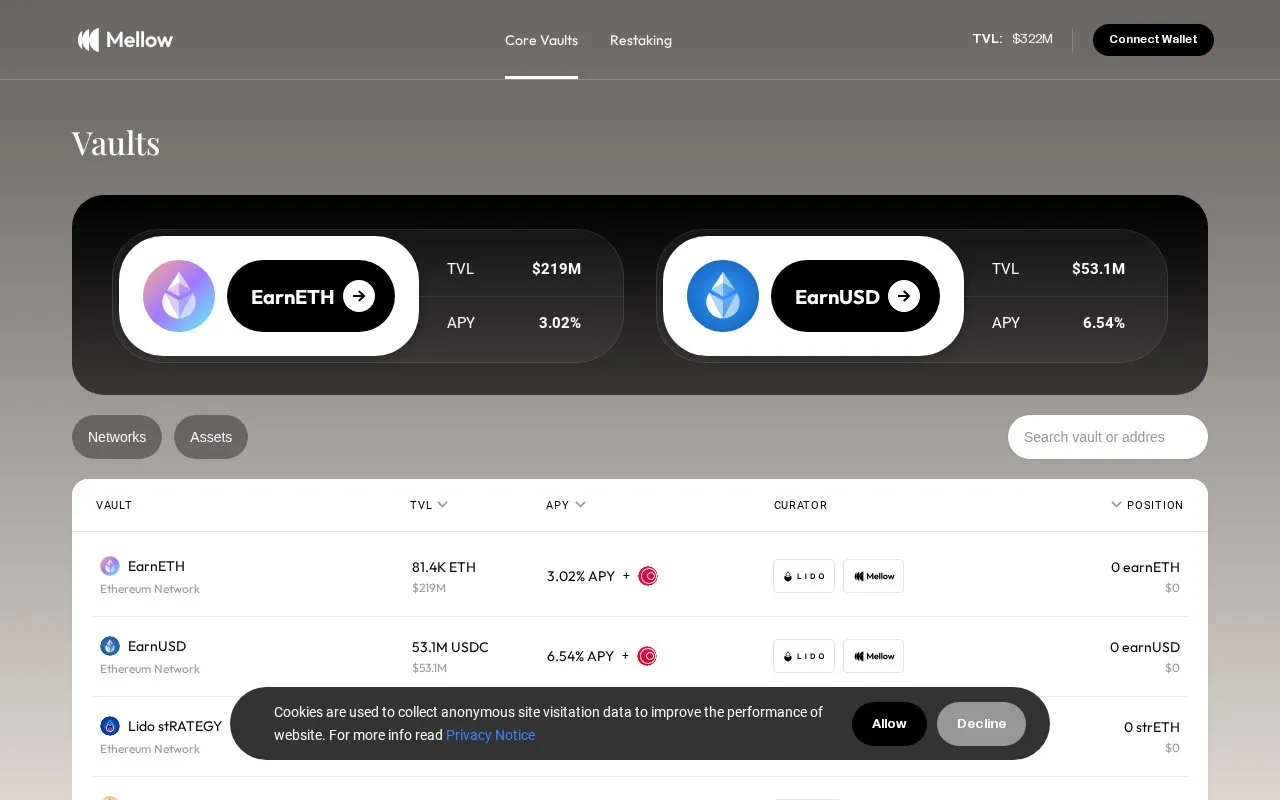Click the arrow icon on EarnETH card

359,296
